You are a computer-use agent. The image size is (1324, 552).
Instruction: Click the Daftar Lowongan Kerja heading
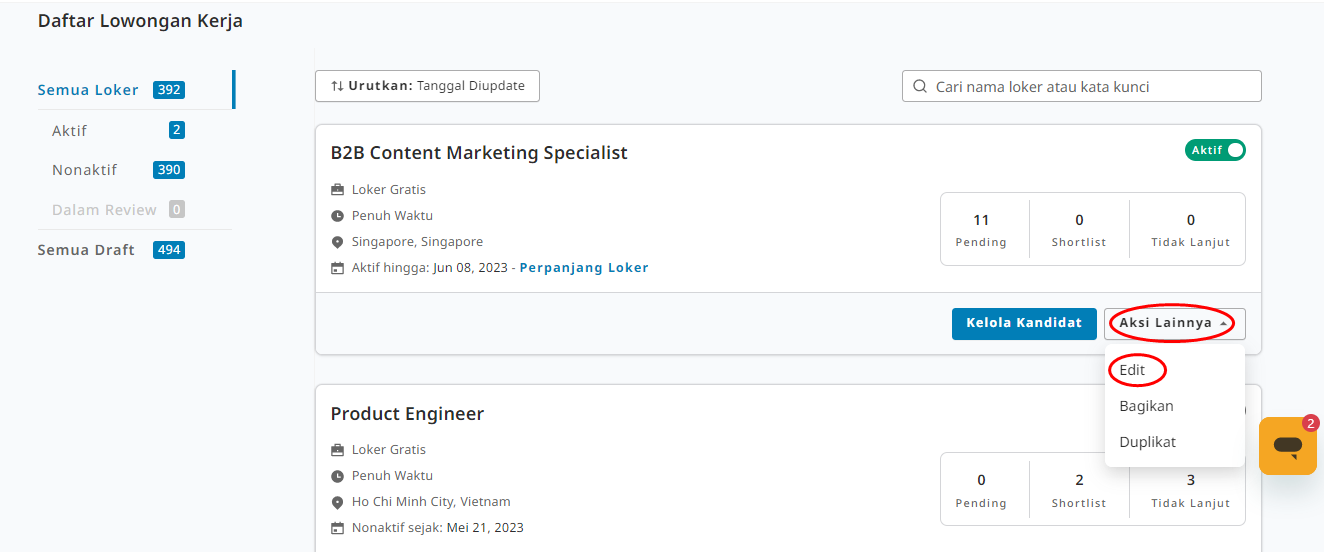coord(140,21)
